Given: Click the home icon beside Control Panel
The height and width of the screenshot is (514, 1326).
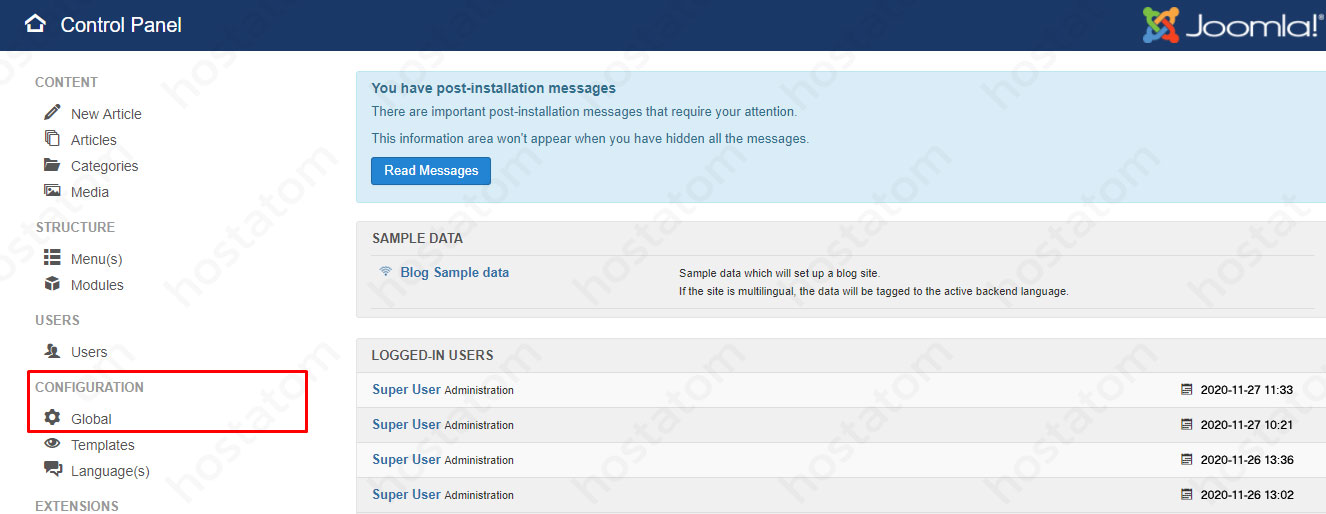Looking at the screenshot, I should click(36, 24).
